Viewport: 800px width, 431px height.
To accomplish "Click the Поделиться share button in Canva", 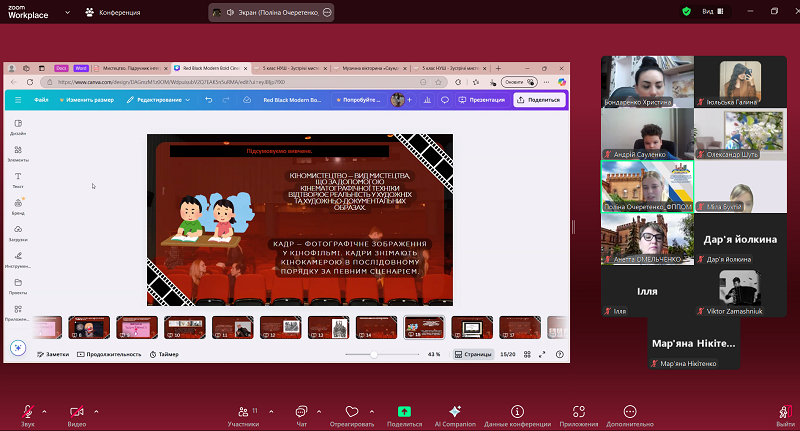I will pos(539,100).
